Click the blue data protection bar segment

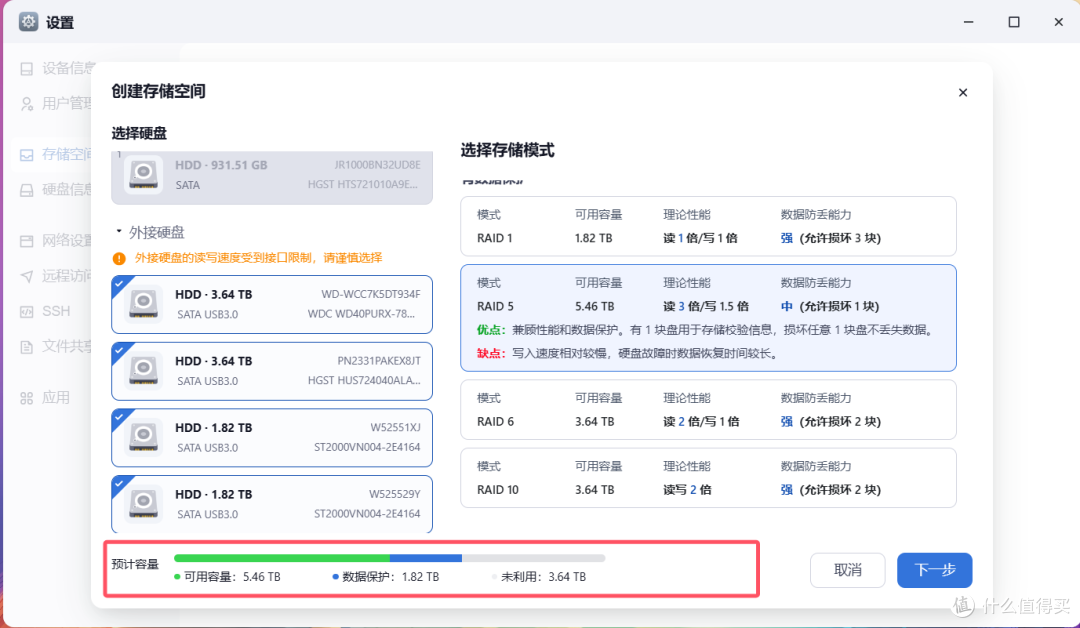pyautogui.click(x=426, y=558)
